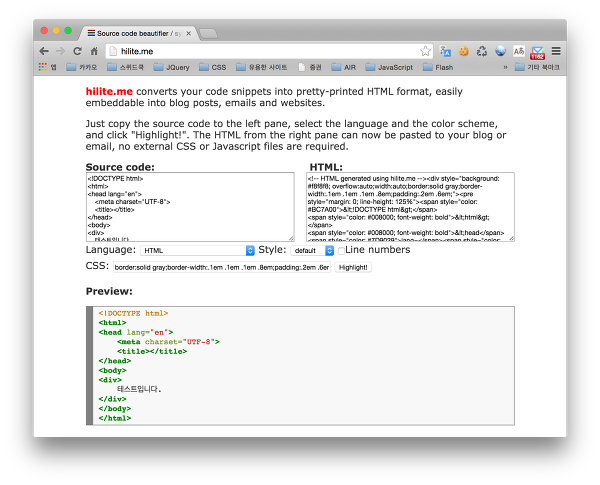Select the Source code beautifier tab
Screen dimensions: 600x485
click(138, 33)
